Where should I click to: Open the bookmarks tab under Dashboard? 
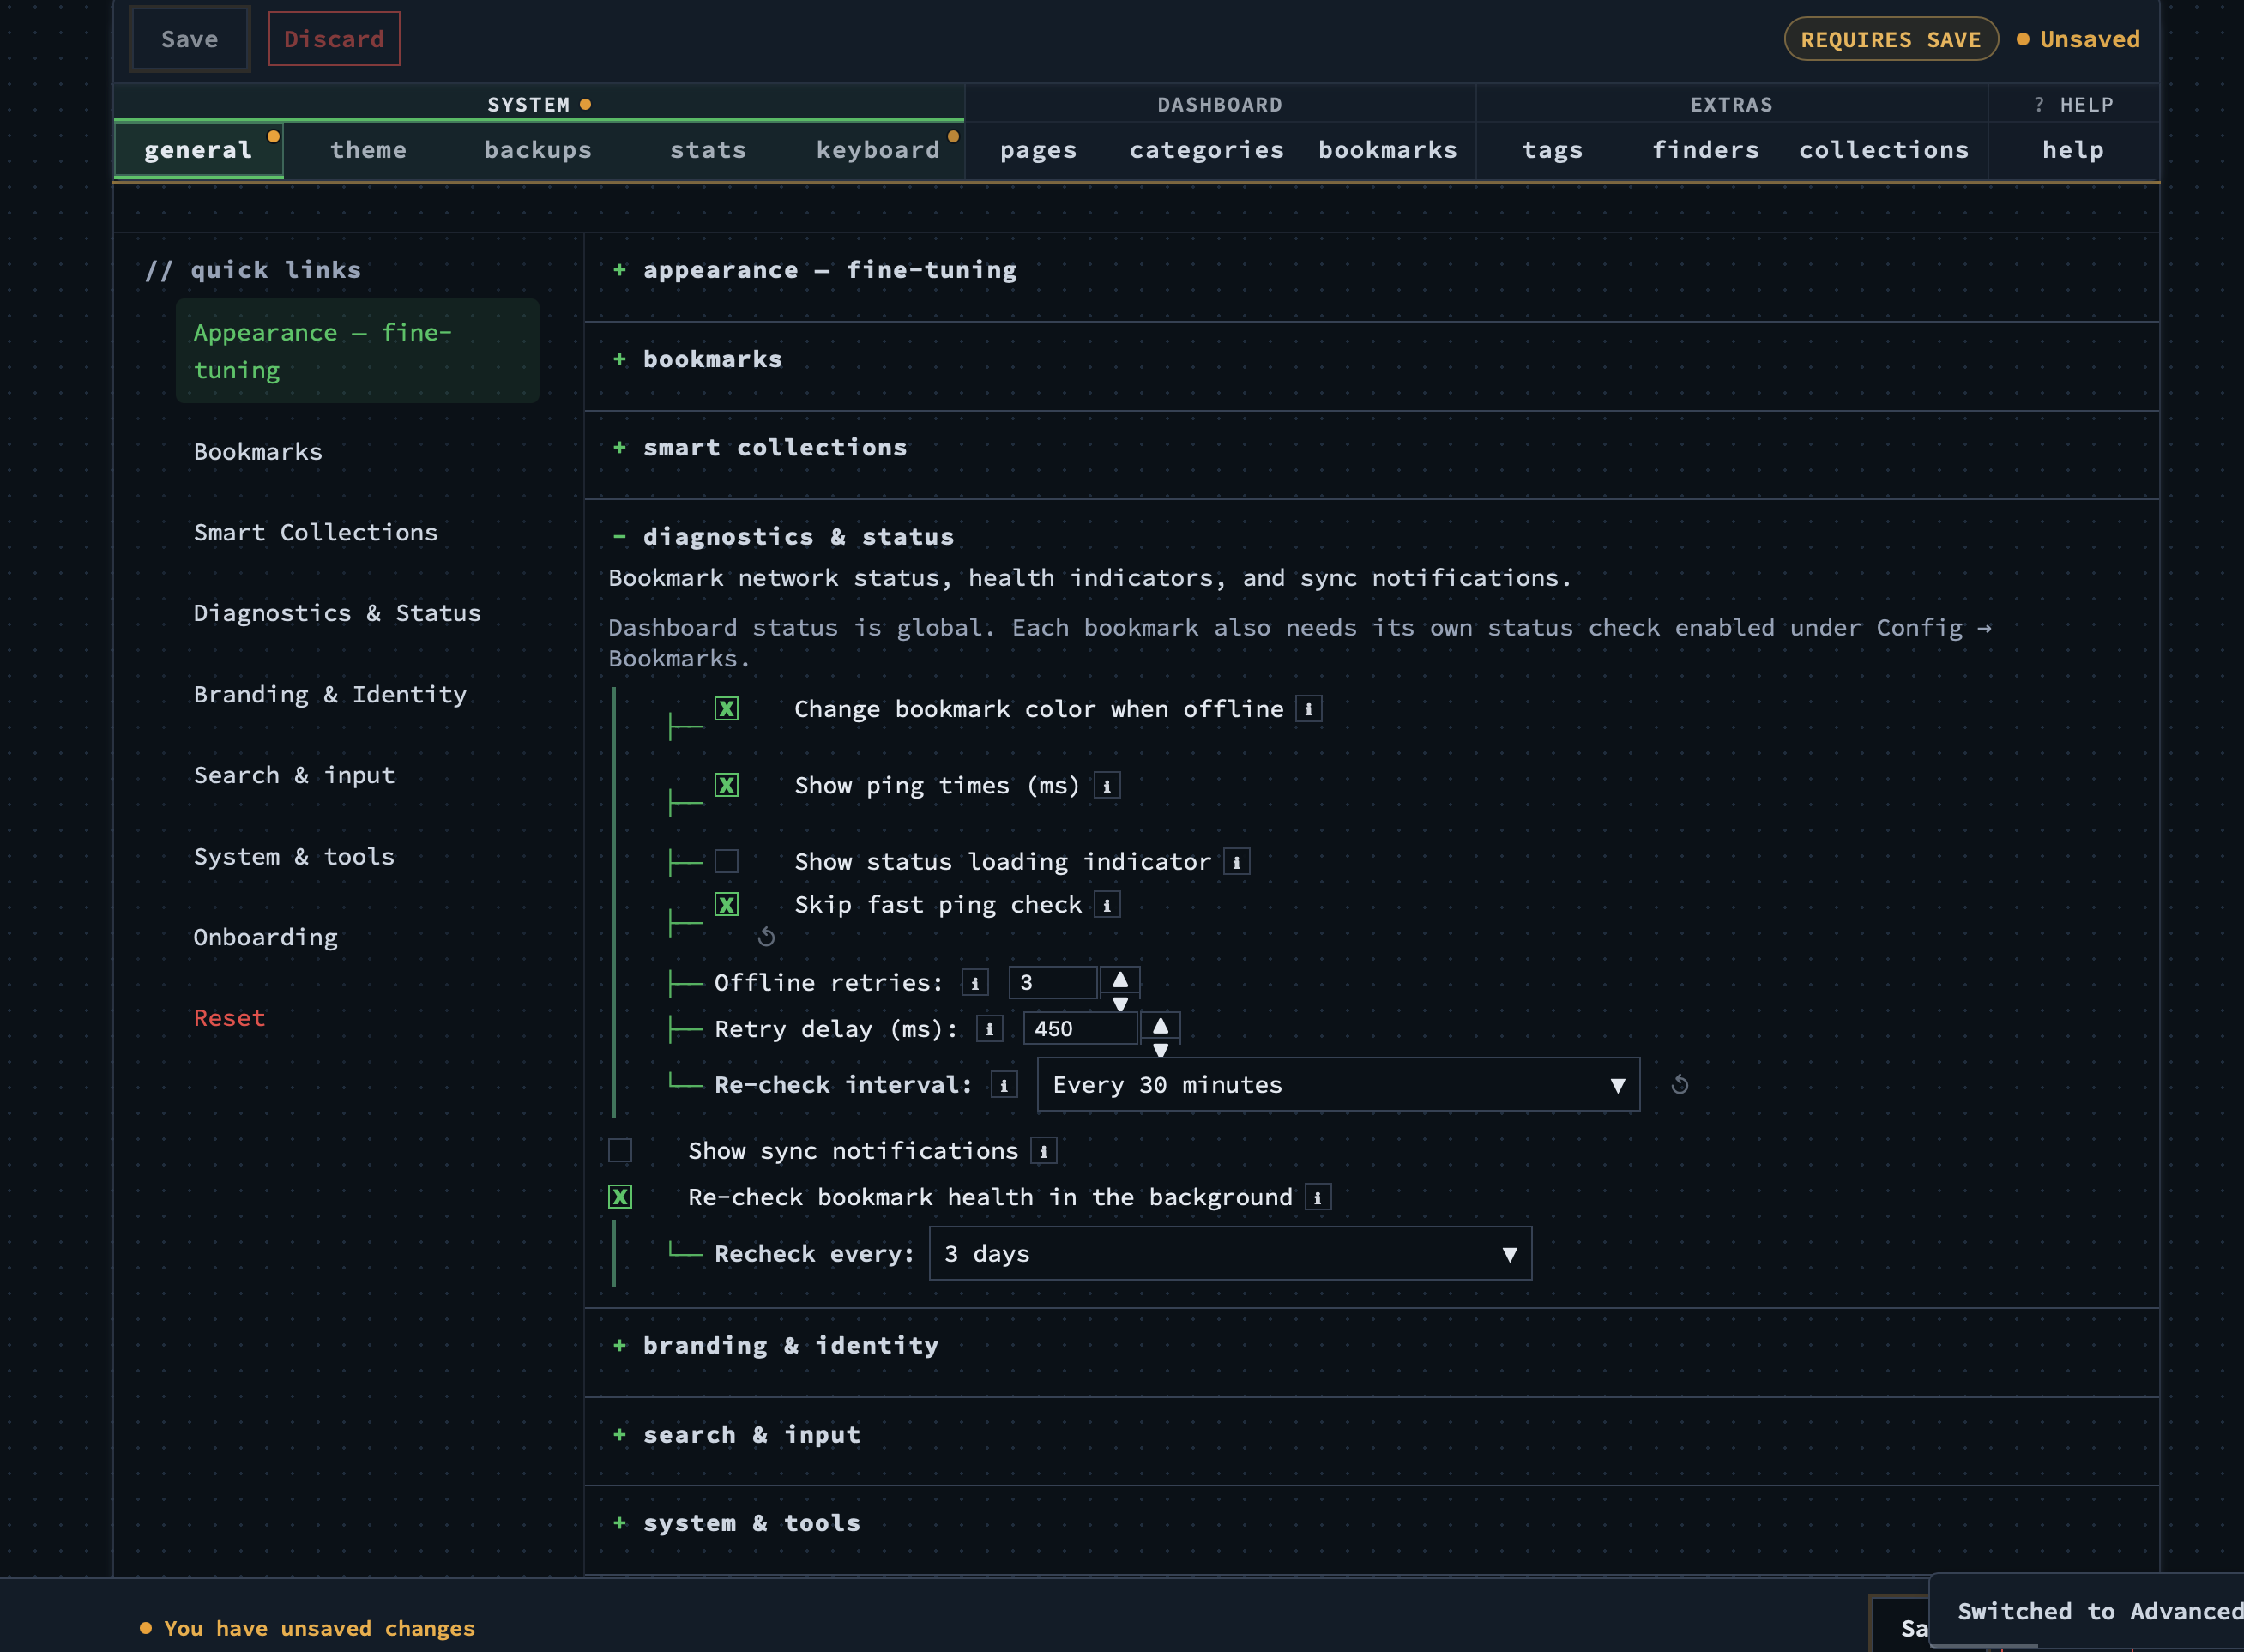1387,150
